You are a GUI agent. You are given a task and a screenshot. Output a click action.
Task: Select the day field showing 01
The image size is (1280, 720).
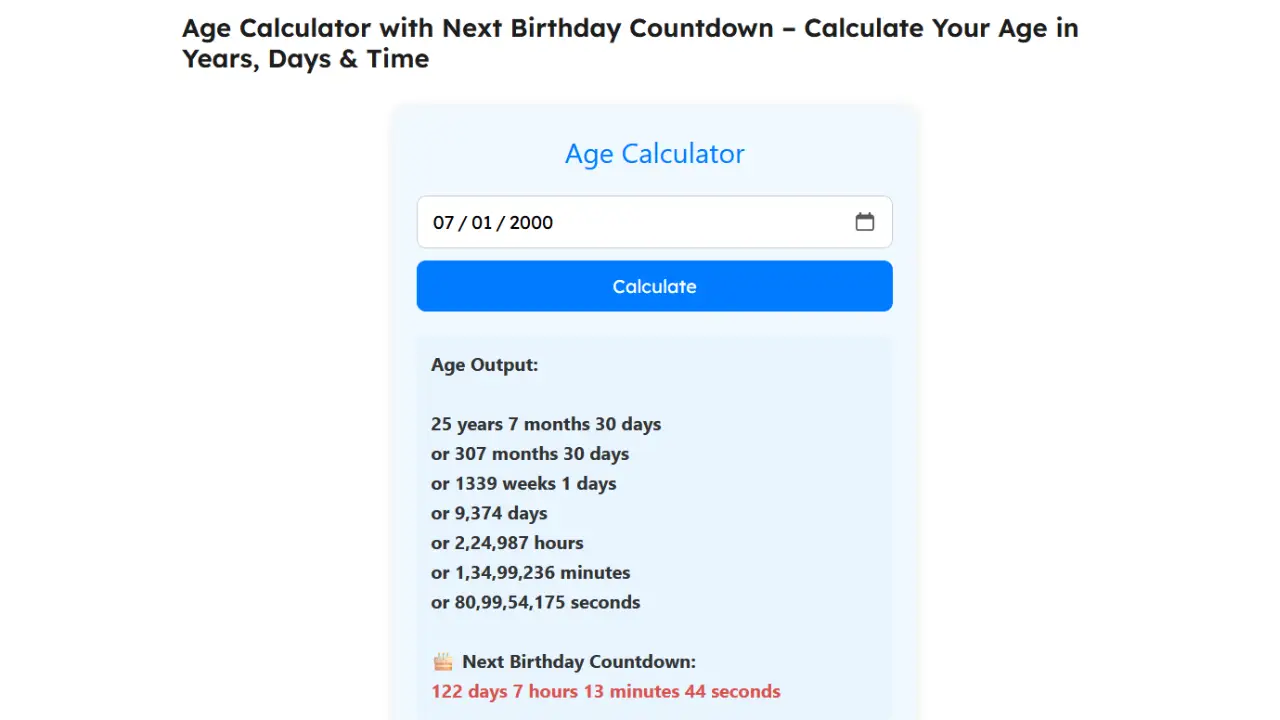coord(482,223)
